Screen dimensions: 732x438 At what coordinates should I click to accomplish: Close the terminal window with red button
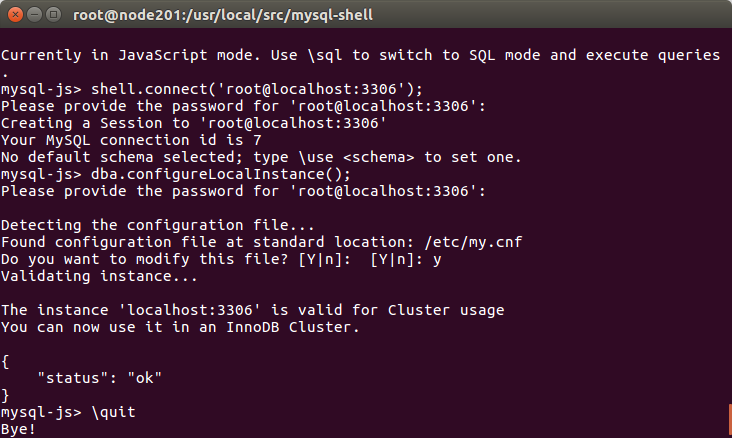pos(15,15)
